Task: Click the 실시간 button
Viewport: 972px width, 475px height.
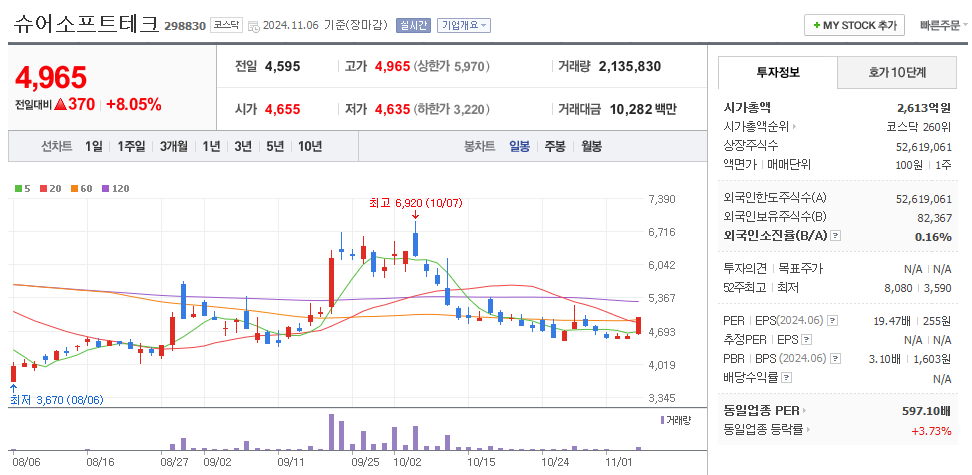Action: click(413, 25)
